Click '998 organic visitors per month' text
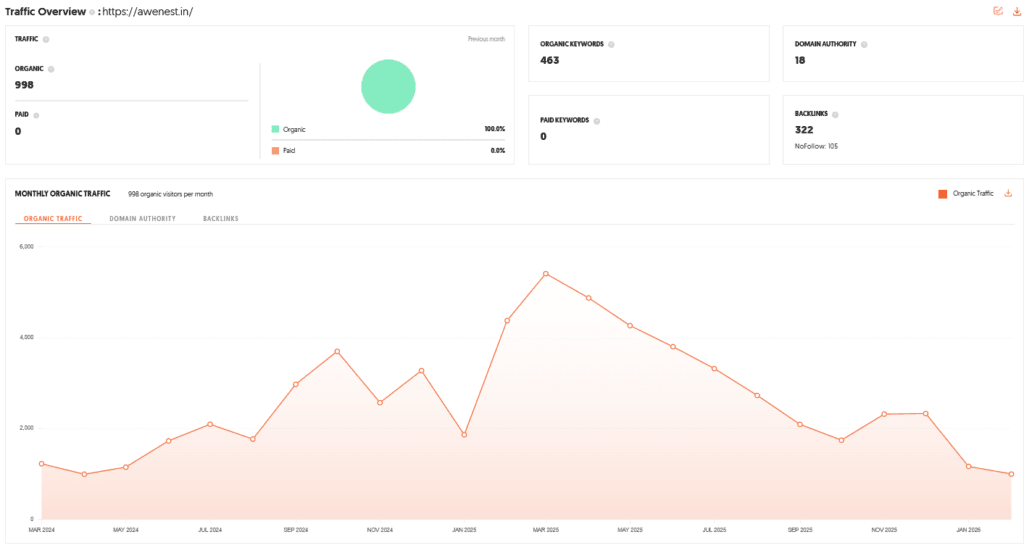This screenshot has width=1024, height=545. point(170,195)
